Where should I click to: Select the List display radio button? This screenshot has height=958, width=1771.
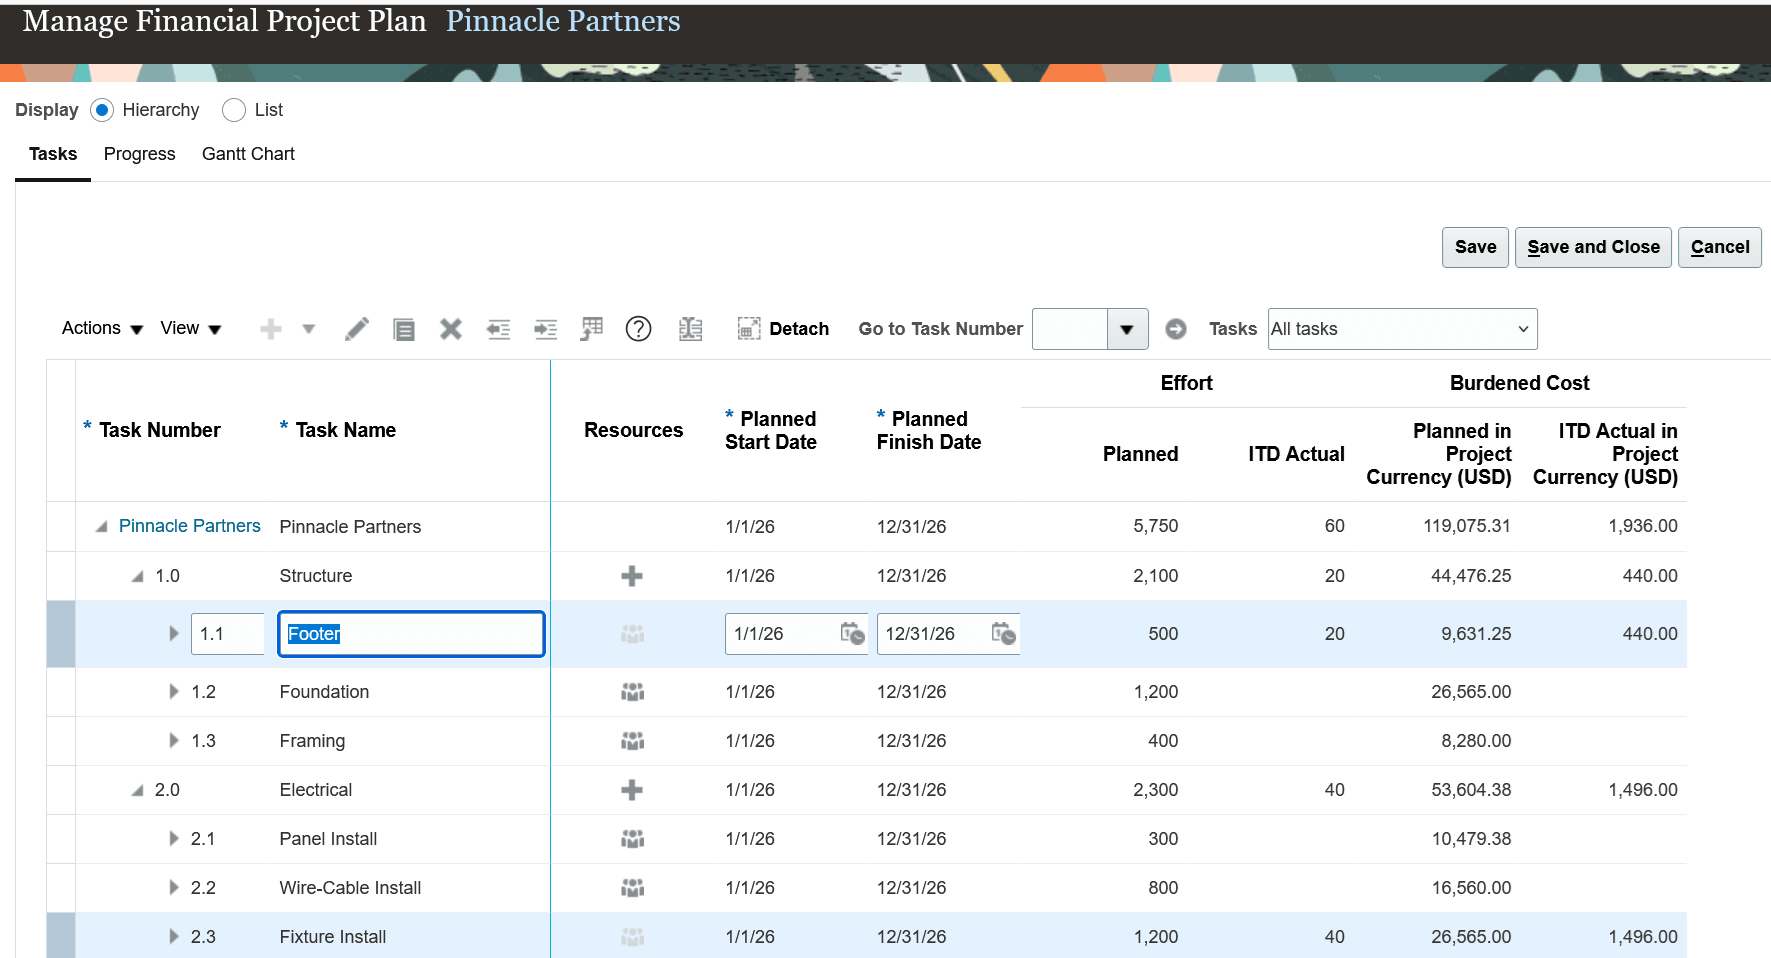234,110
